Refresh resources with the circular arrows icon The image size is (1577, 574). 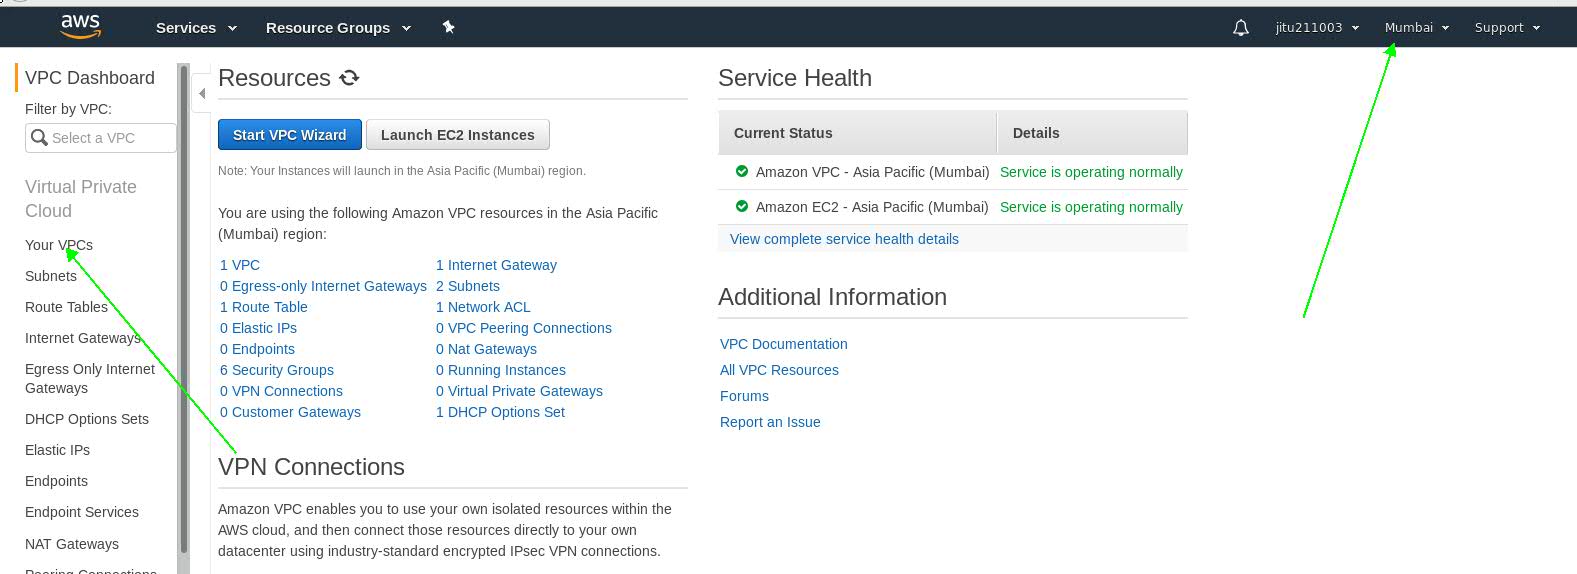(349, 78)
